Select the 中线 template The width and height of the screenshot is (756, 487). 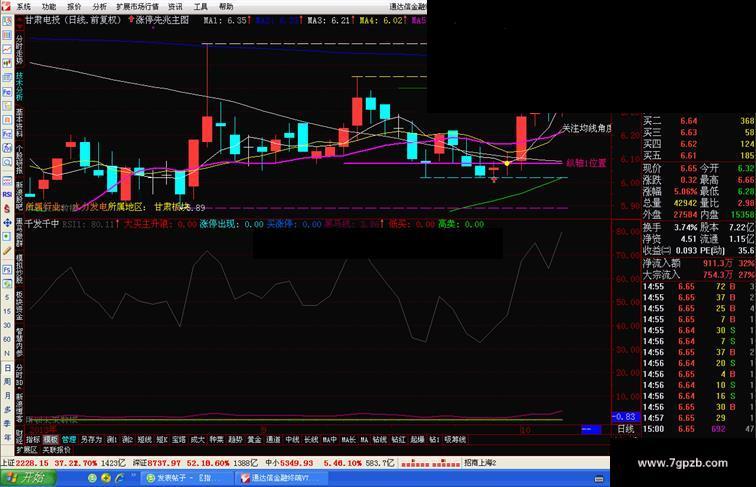[292, 440]
